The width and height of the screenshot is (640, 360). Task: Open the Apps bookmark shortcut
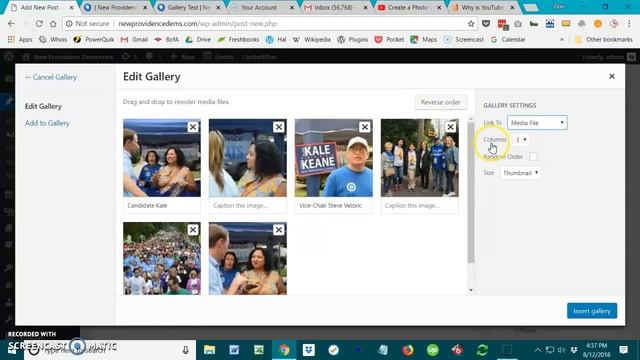pos(20,40)
